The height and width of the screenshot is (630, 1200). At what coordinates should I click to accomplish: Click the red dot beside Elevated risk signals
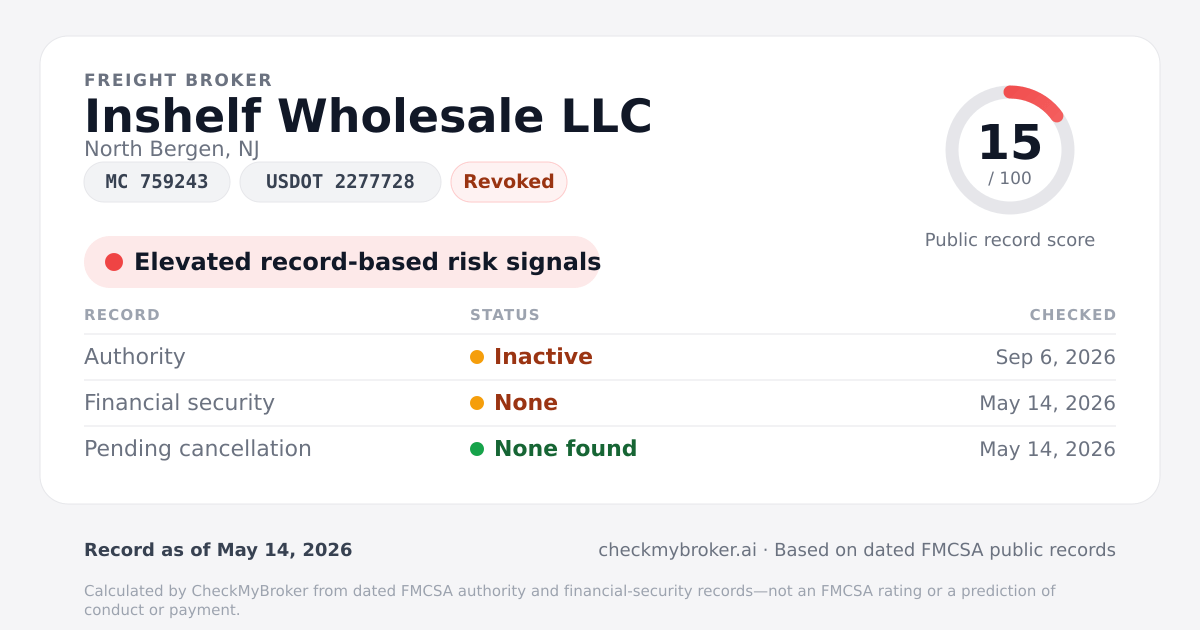pos(114,262)
